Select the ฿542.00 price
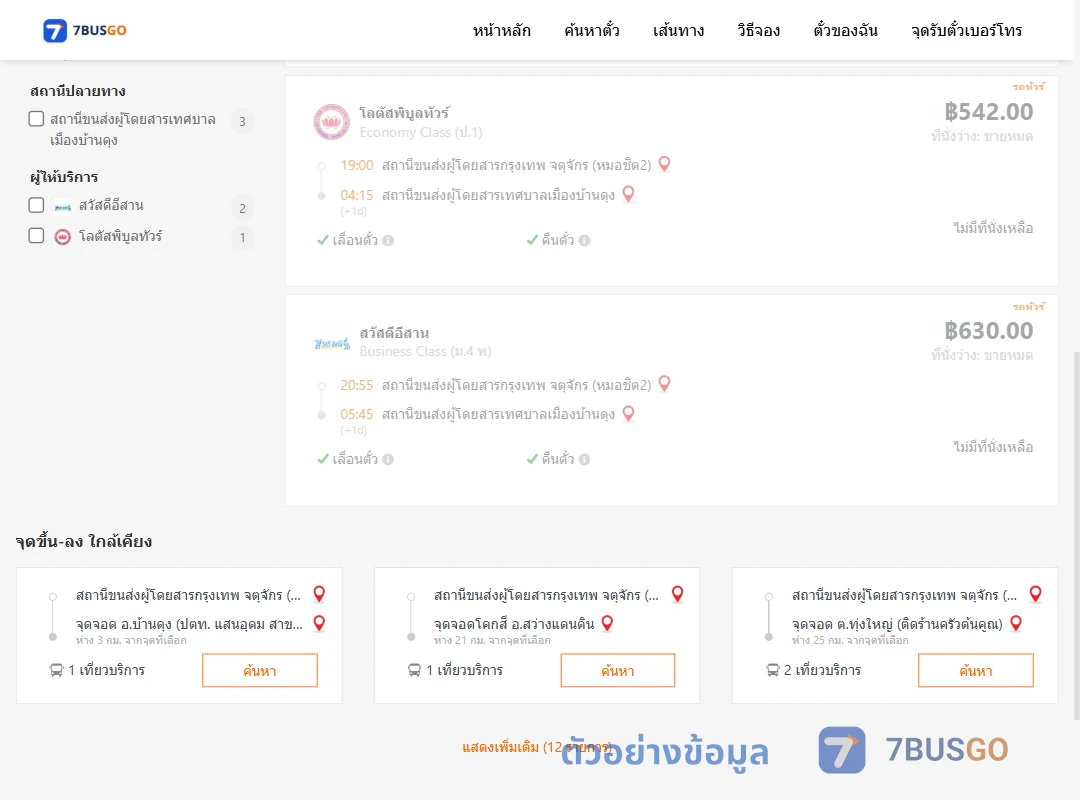The image size is (1080, 800). coord(988,112)
